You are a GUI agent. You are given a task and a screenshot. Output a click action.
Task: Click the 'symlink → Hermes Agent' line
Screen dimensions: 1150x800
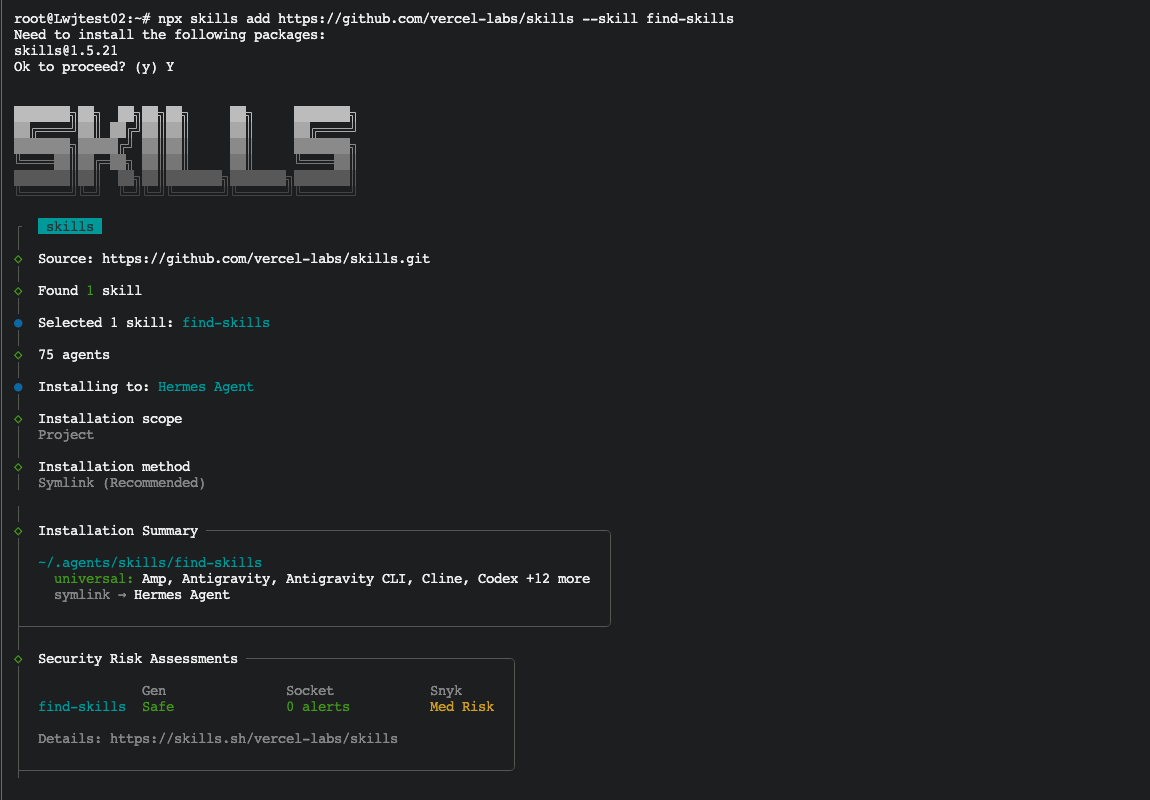coord(142,595)
